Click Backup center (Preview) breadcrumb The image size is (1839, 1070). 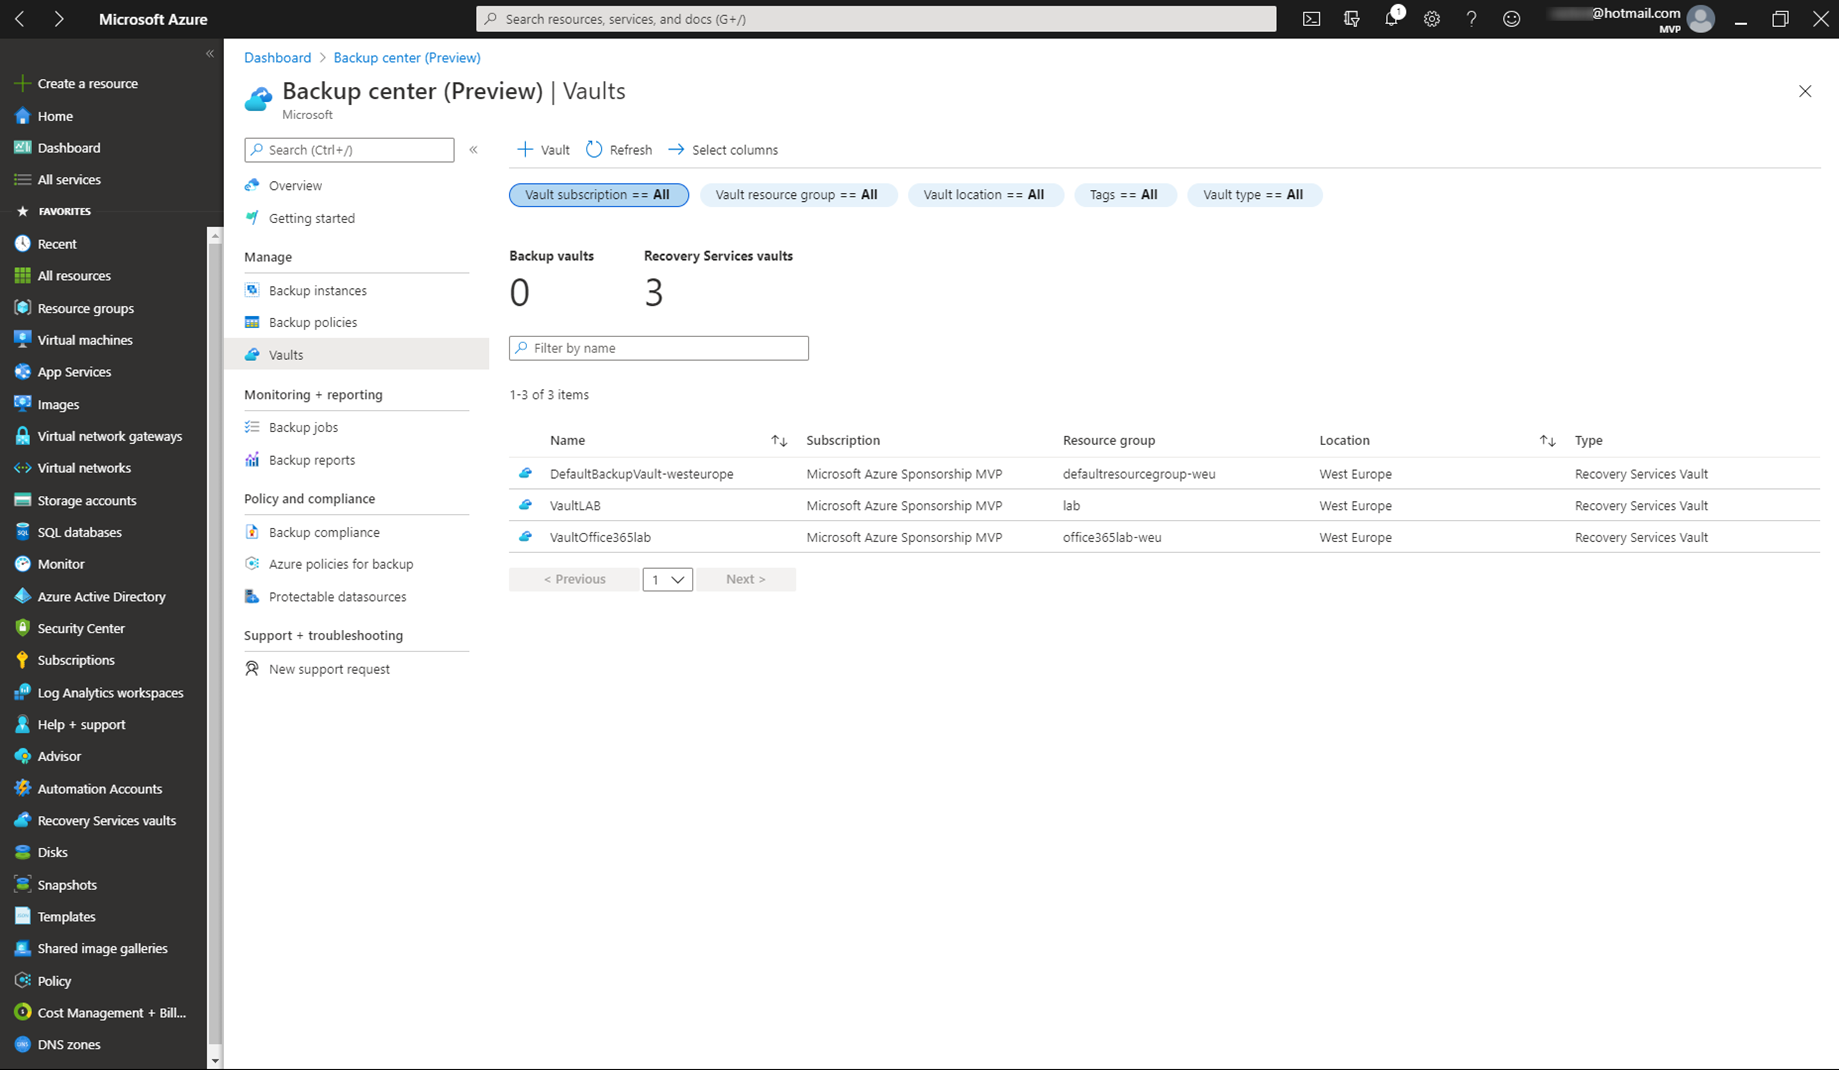pyautogui.click(x=407, y=58)
